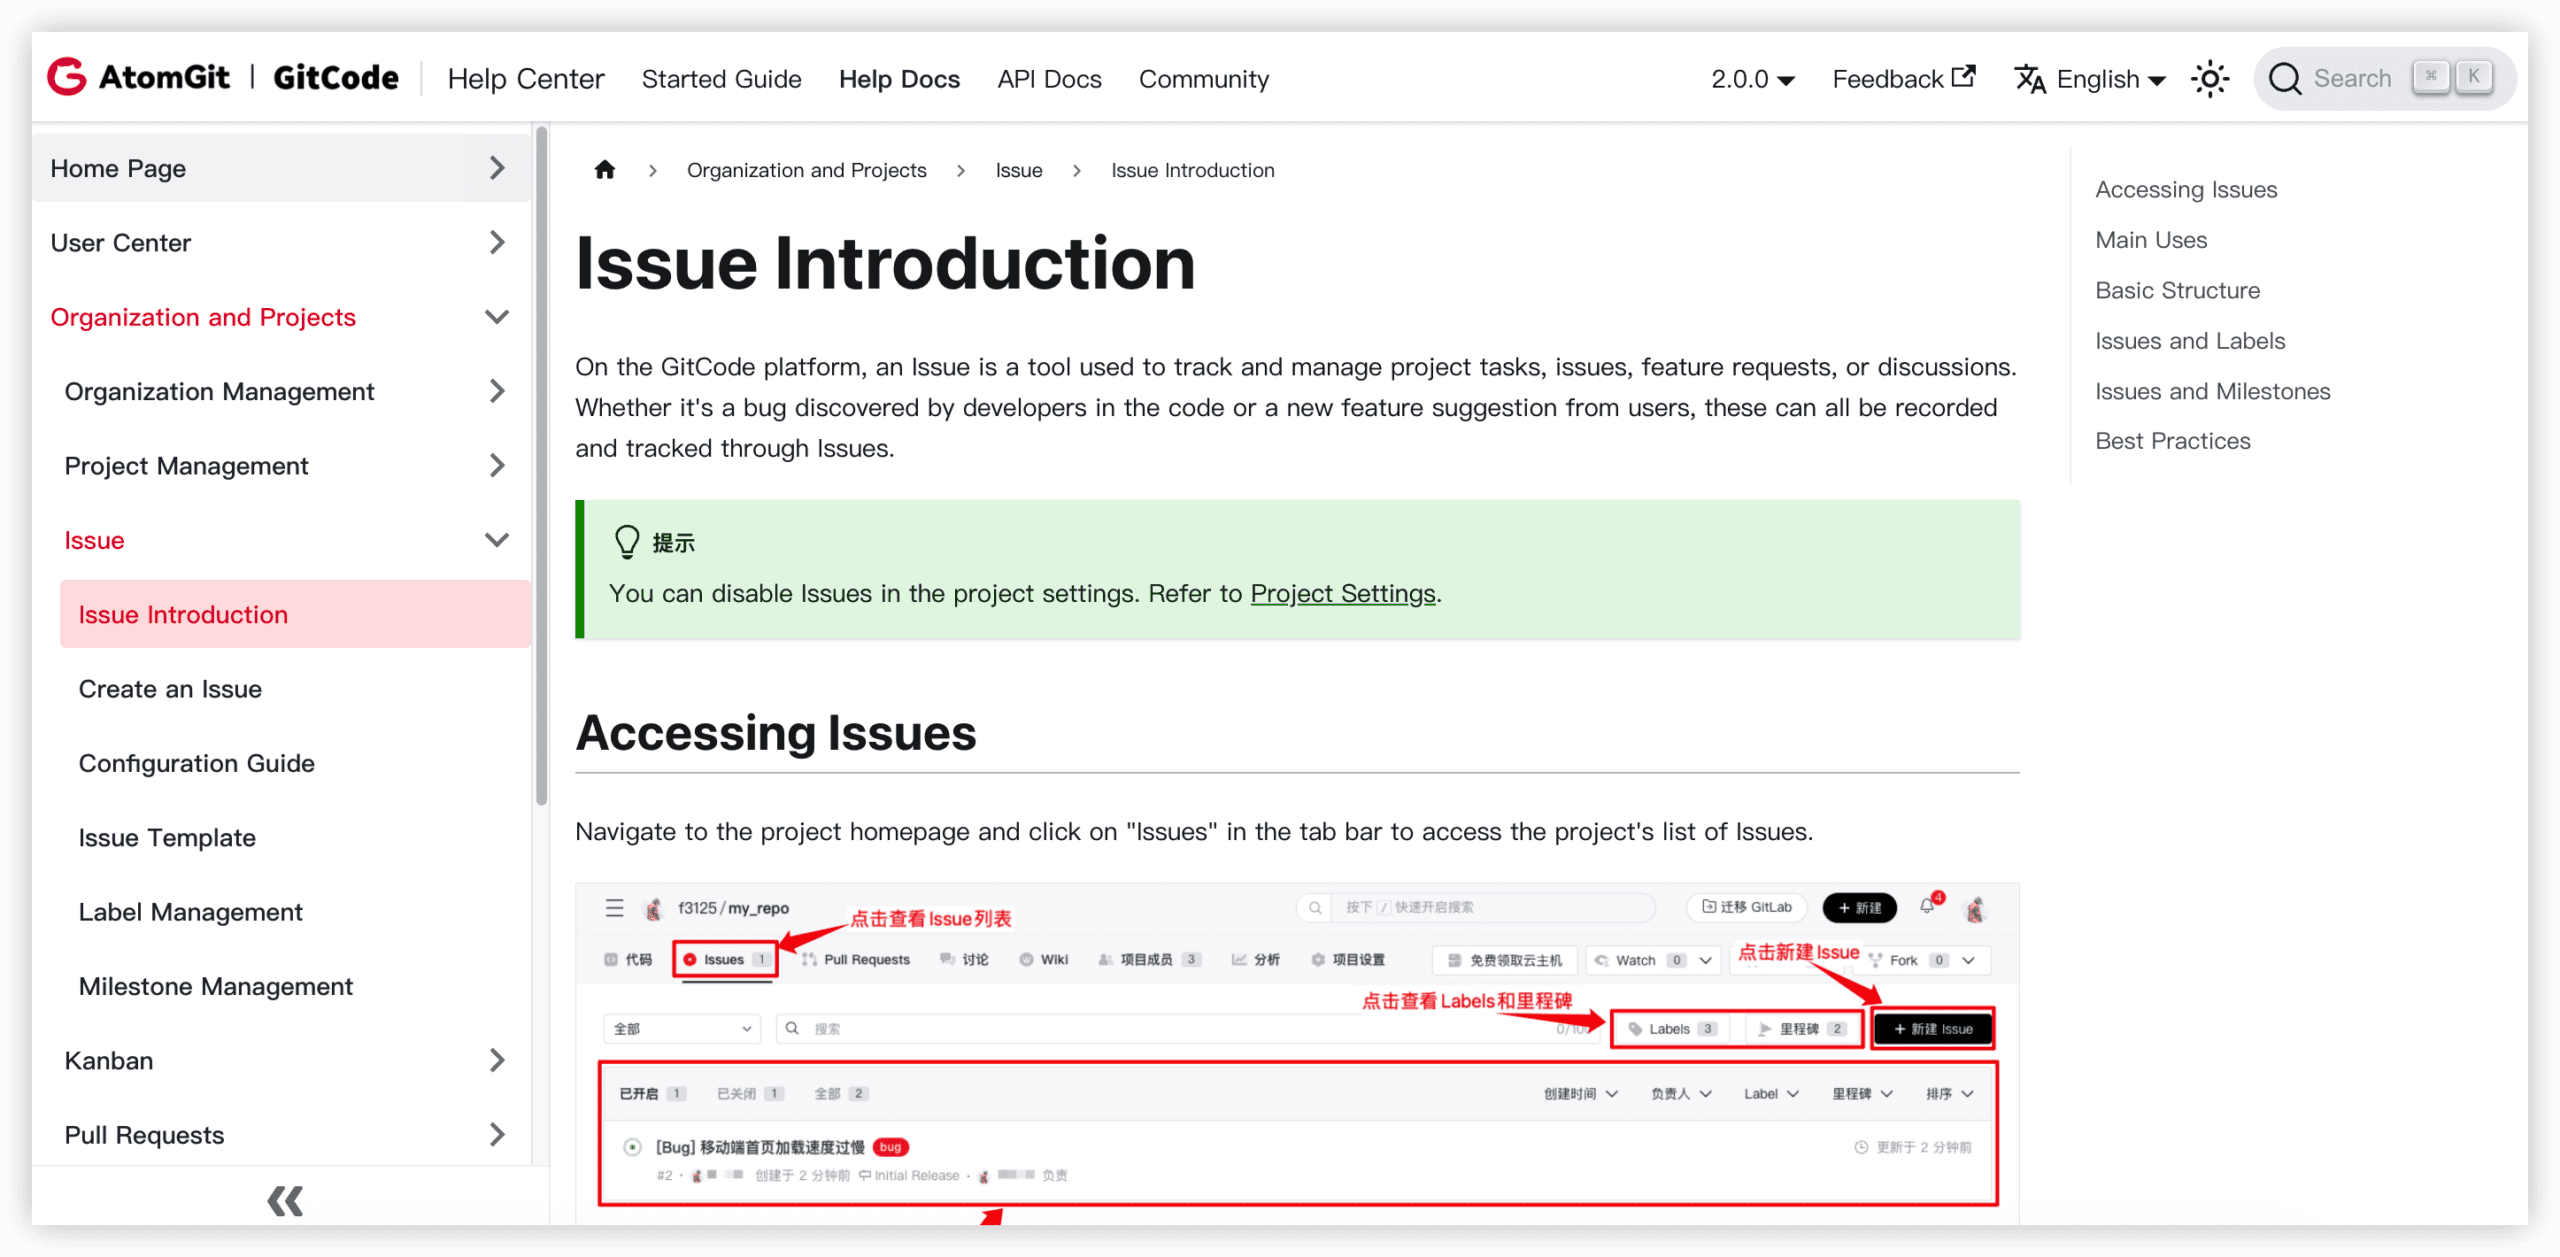Switch to the Help Docs tab
Screen dimensions: 2560x1257
pyautogui.click(x=899, y=78)
